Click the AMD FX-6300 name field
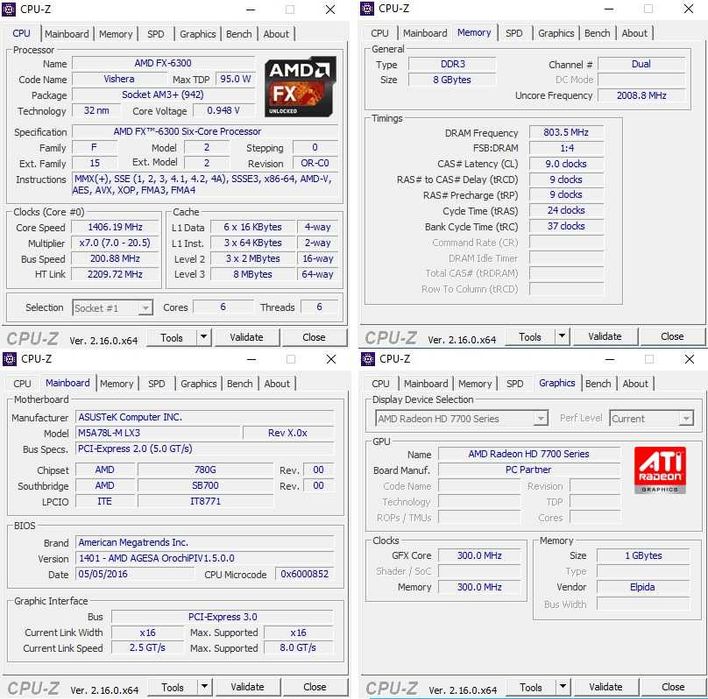Image resolution: width=708 pixels, height=699 pixels. pyautogui.click(x=163, y=63)
